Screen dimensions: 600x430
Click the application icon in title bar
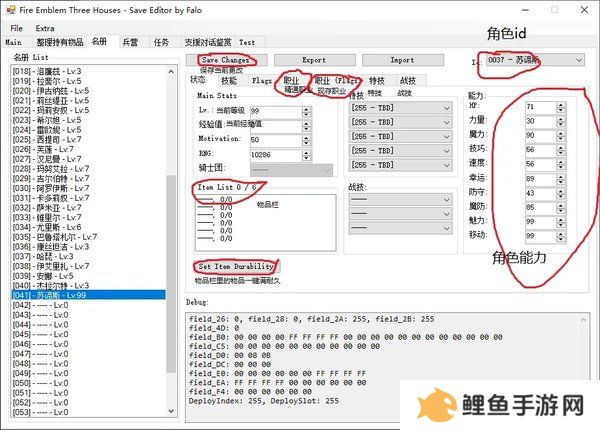click(11, 10)
